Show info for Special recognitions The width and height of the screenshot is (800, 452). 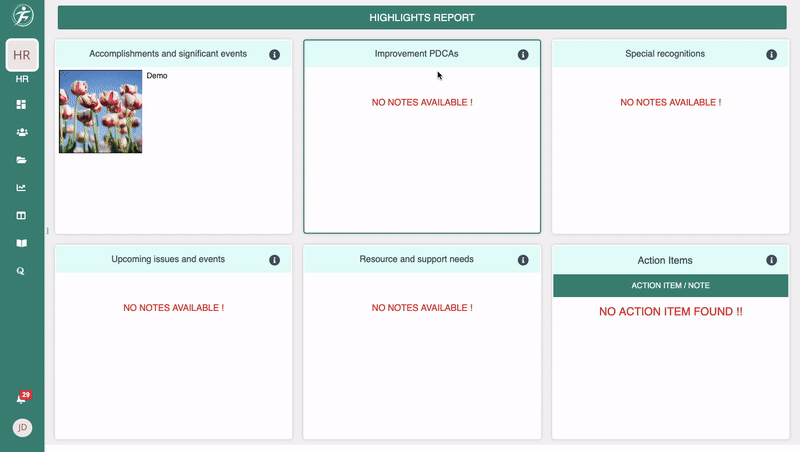pyautogui.click(x=771, y=55)
